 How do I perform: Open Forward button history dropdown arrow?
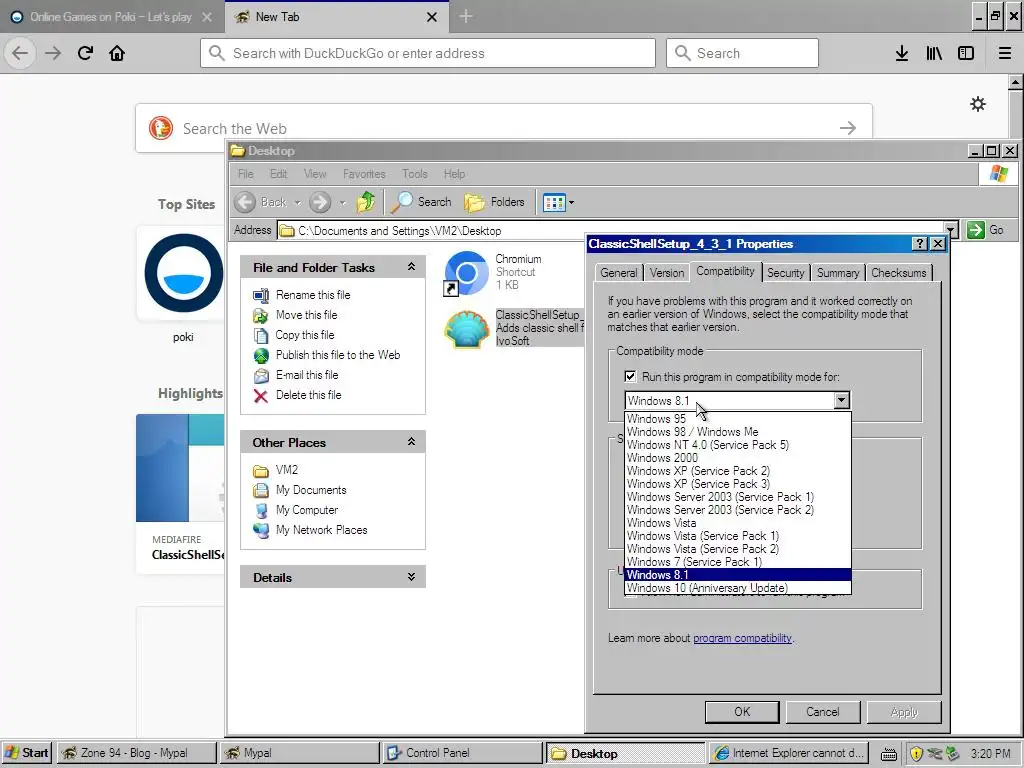click(342, 203)
